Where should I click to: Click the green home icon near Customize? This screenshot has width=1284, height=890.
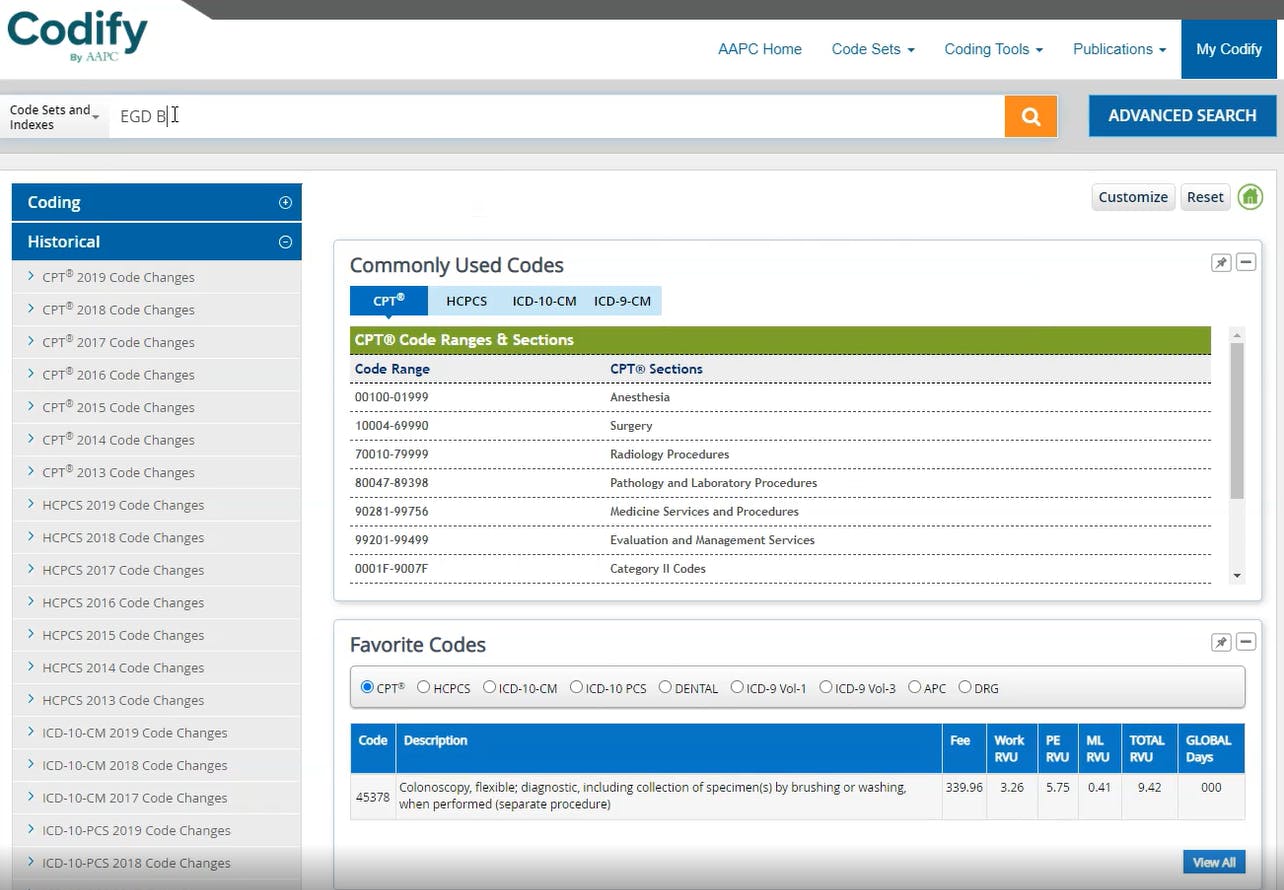click(x=1250, y=197)
